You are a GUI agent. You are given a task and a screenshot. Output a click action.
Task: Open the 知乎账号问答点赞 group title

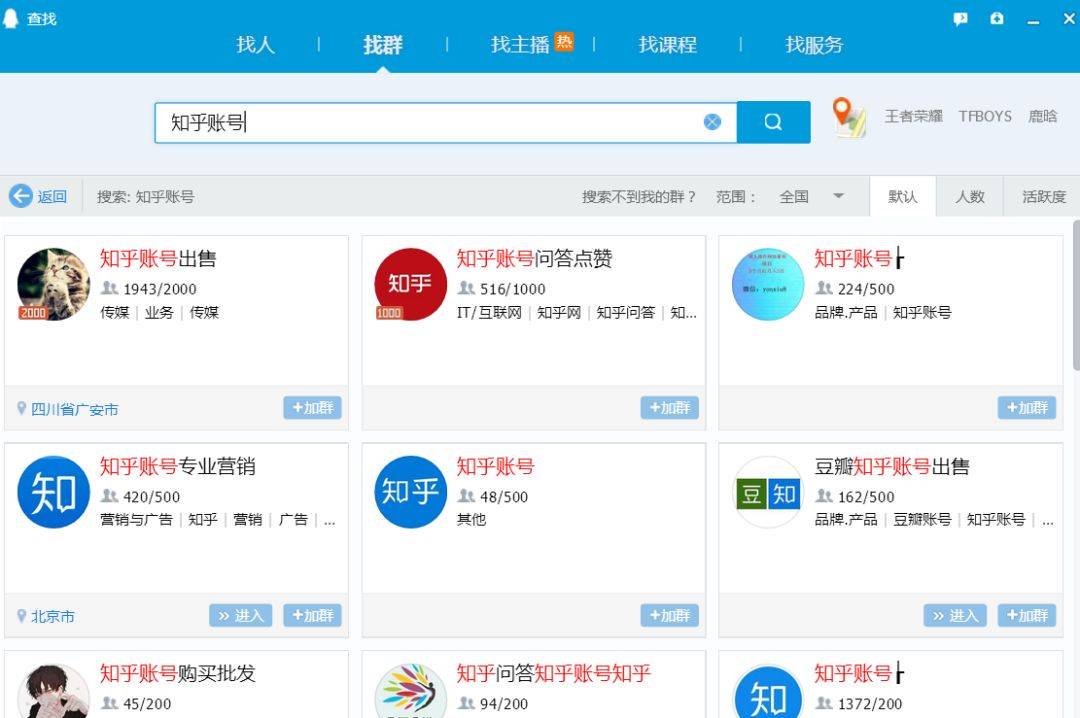click(534, 258)
